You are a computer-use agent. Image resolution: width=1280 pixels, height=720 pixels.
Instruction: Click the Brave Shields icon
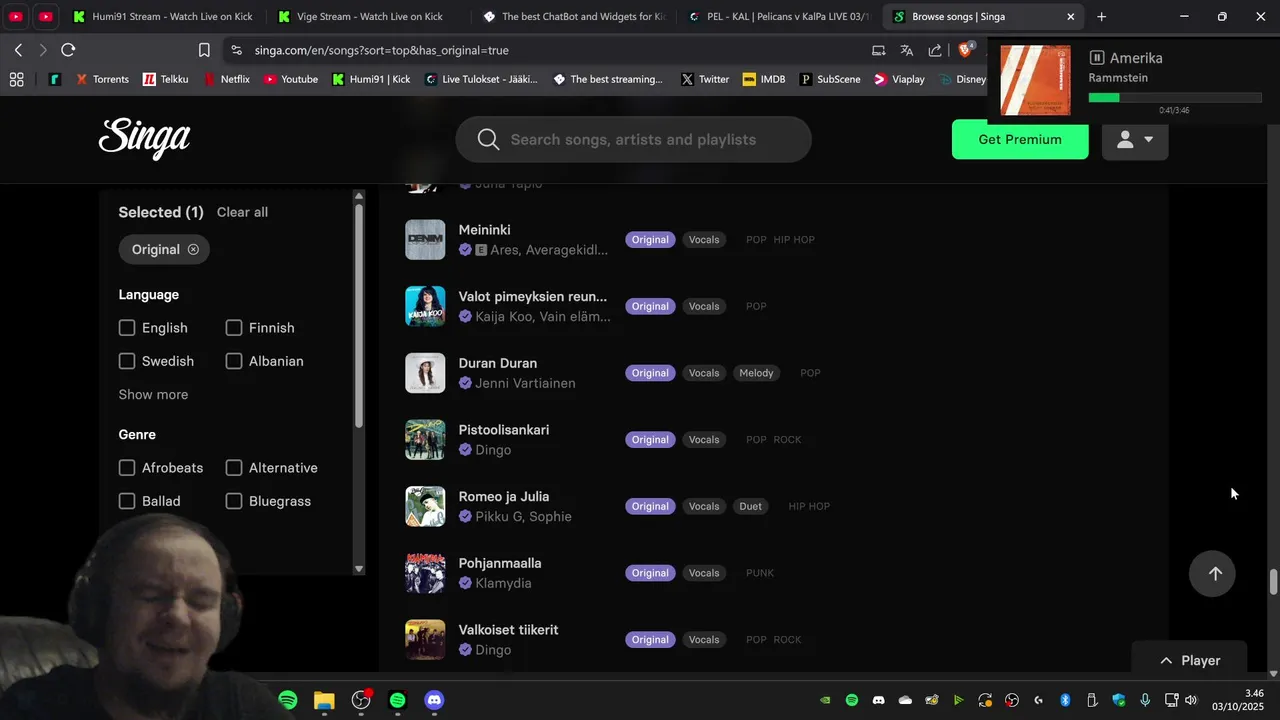(966, 50)
